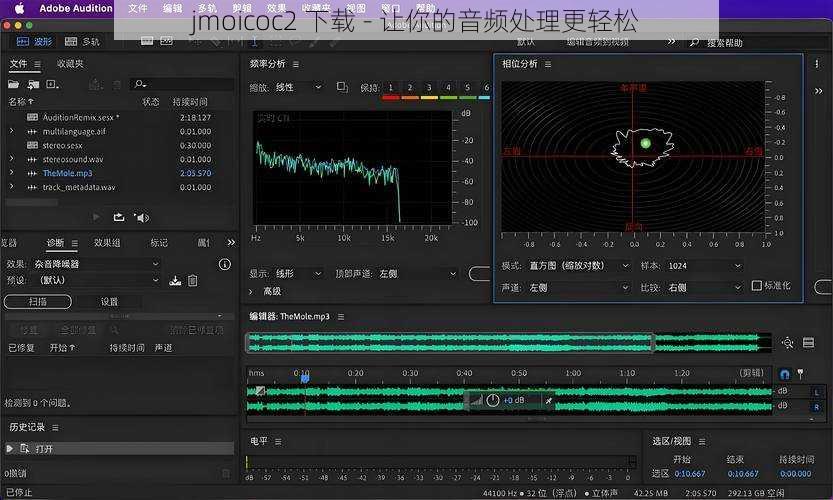Click hold button 5 (green)
Screen dimensions: 833x500
click(x=467, y=88)
